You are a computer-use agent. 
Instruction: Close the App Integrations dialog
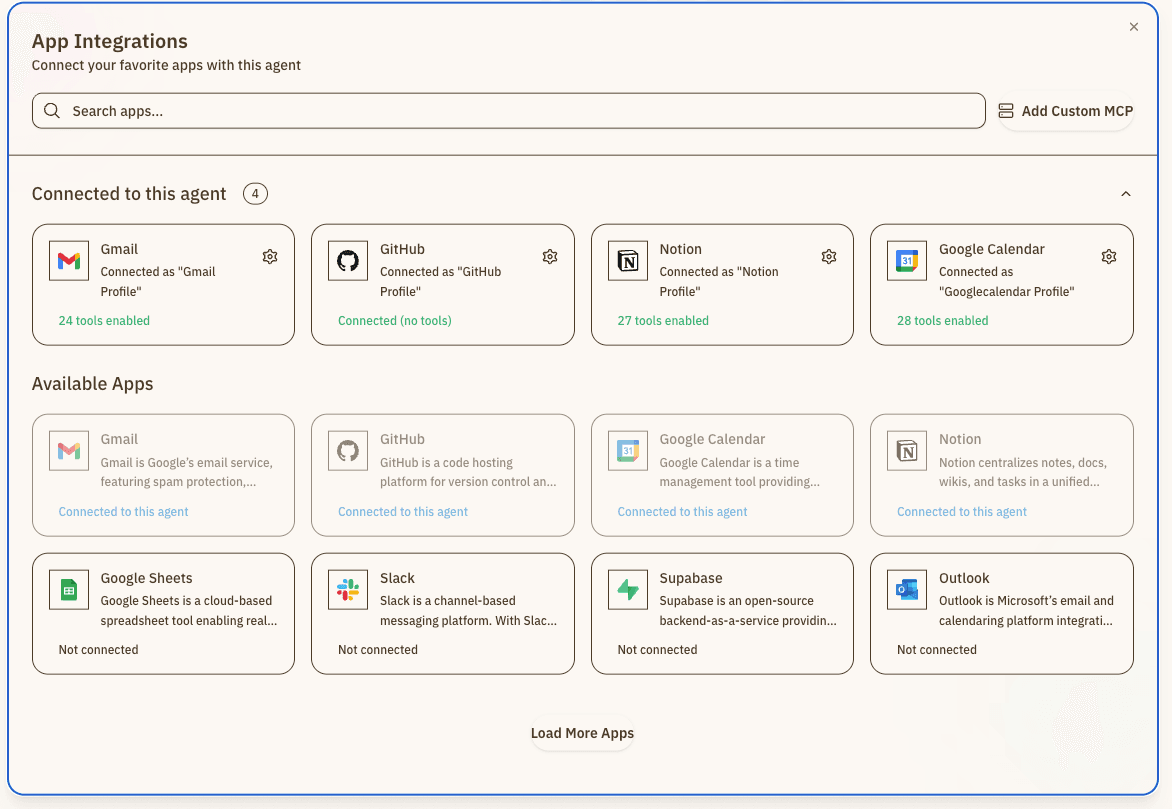pos(1133,27)
